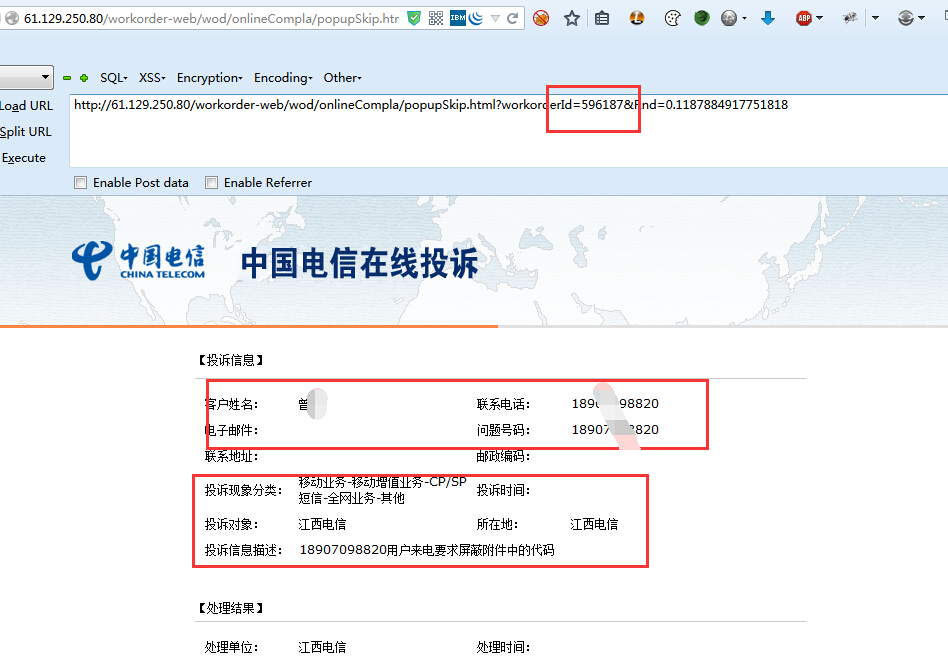Click the 处理单位 value 江西电信
The image size is (948, 656).
click(322, 648)
